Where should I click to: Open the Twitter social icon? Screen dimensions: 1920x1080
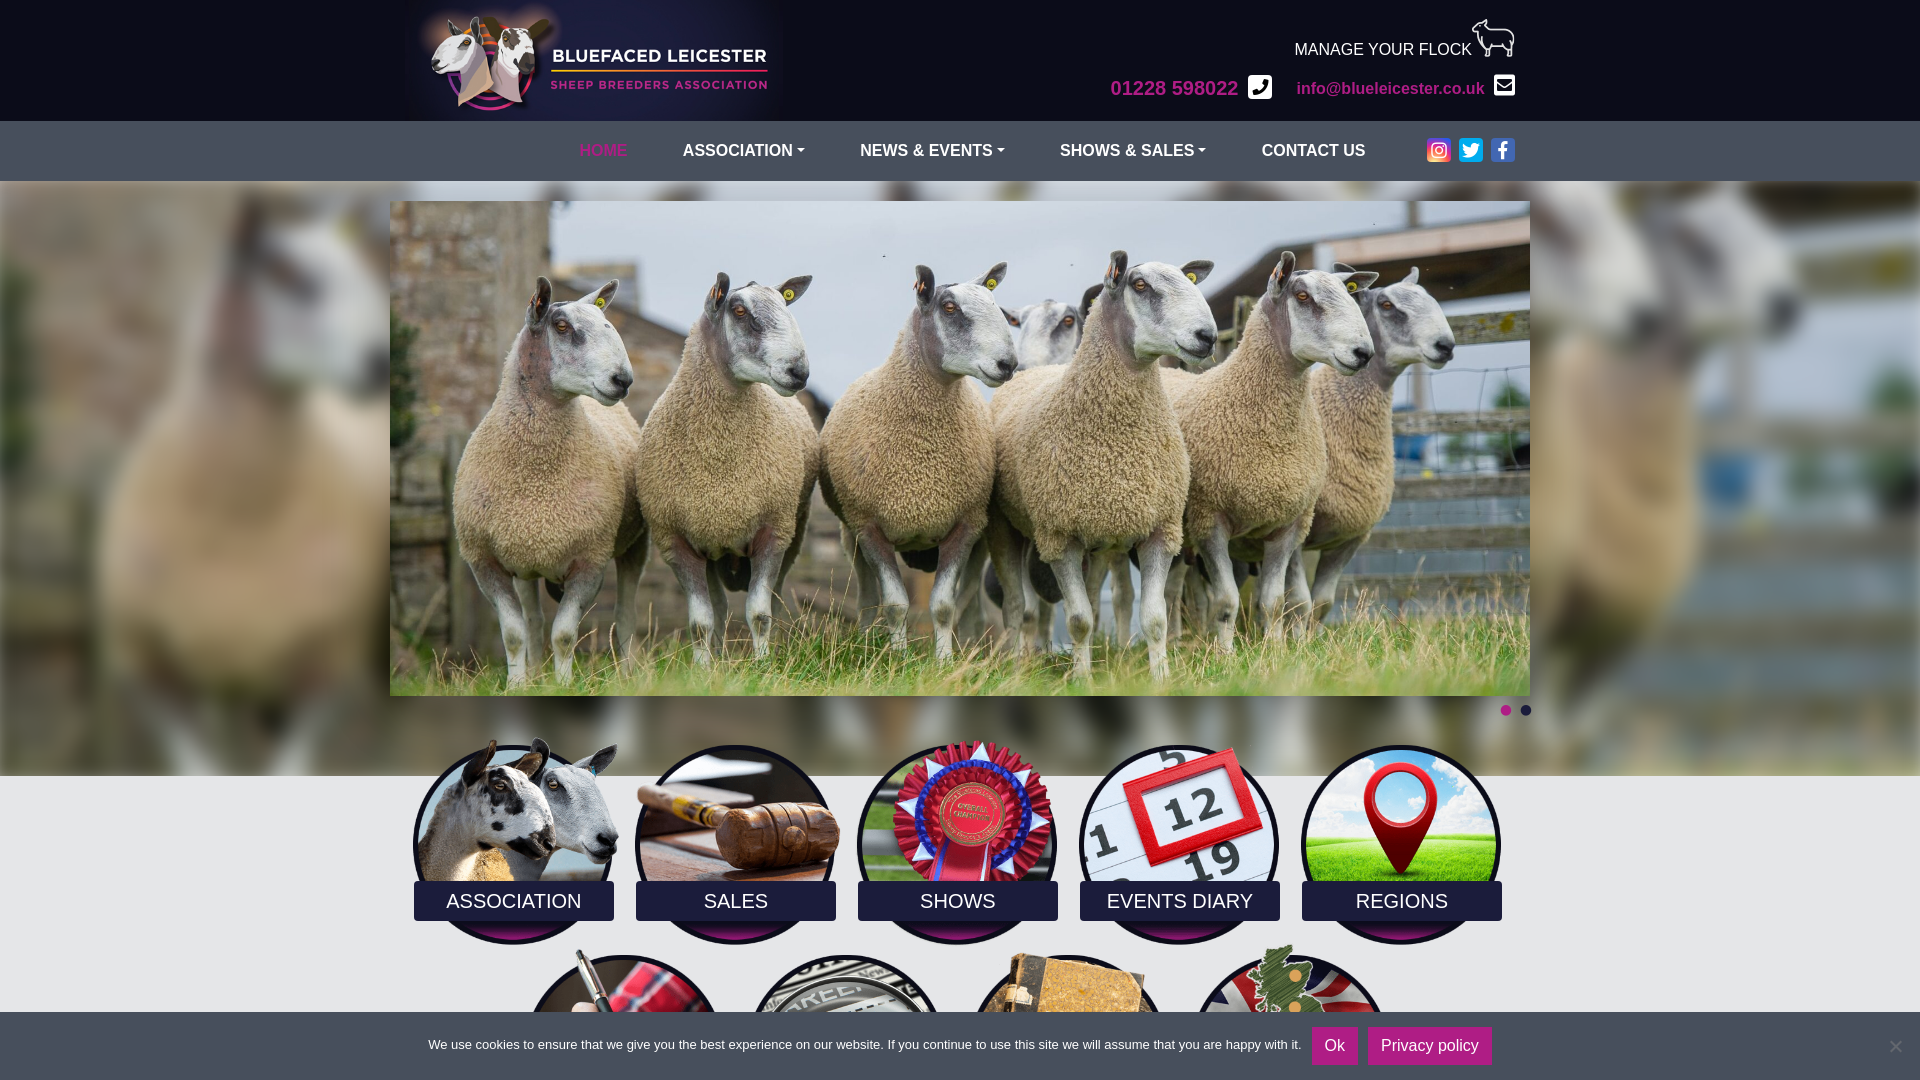click(x=1470, y=150)
